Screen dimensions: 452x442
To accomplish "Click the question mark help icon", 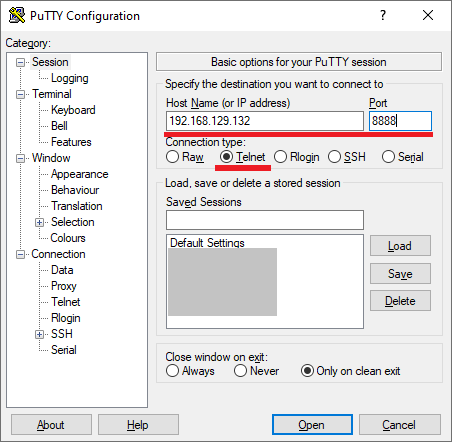I will (383, 15).
